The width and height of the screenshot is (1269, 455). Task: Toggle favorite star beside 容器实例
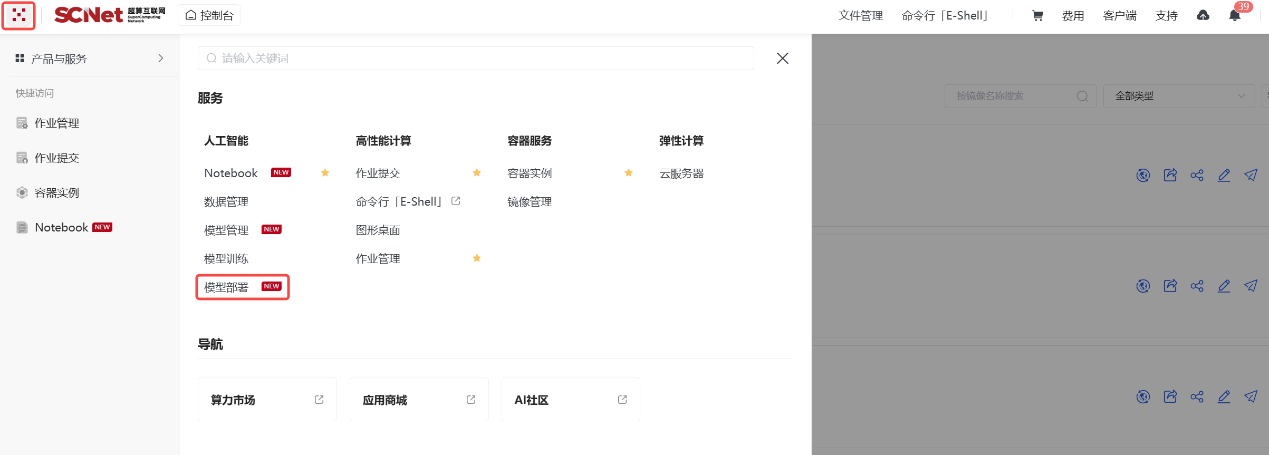tap(628, 173)
